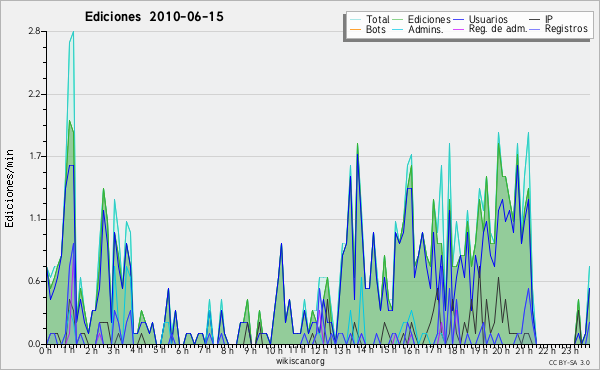Click the CC BY-SA 3.0 license text

[x=569, y=363]
